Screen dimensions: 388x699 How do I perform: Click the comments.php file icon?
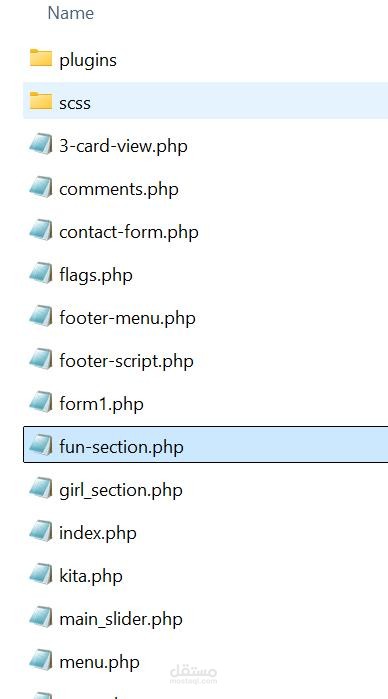click(x=41, y=187)
